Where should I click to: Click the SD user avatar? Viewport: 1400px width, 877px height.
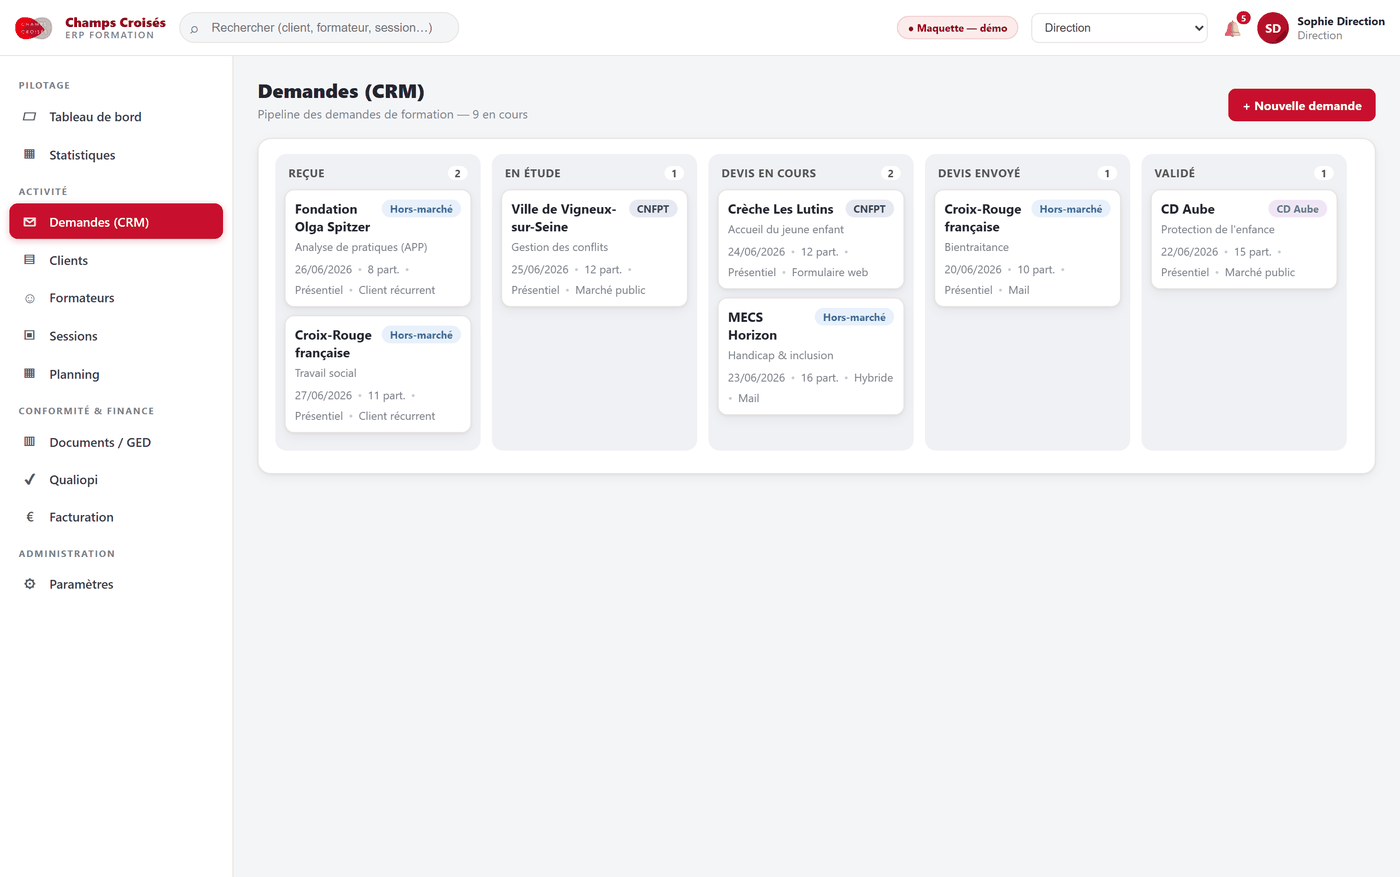pos(1273,28)
